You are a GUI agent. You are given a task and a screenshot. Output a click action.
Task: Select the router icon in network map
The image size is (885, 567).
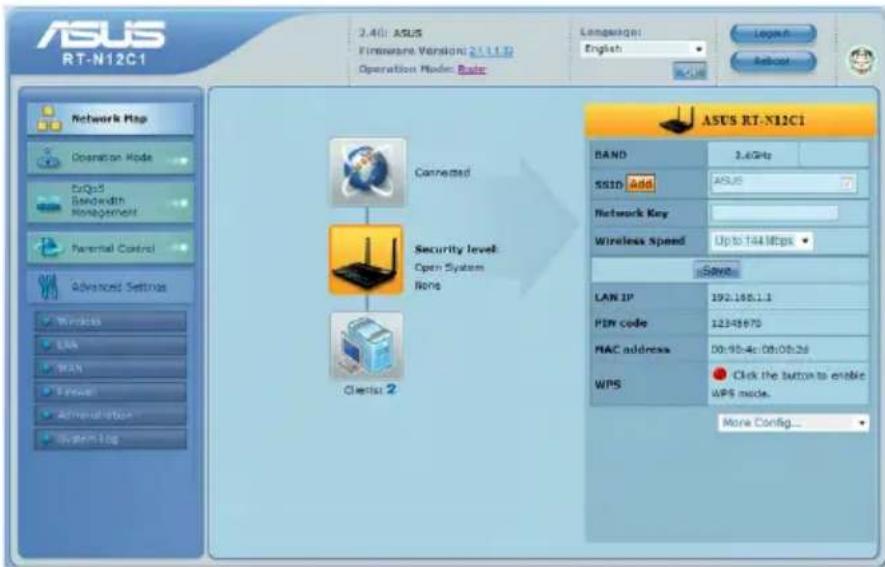point(366,260)
